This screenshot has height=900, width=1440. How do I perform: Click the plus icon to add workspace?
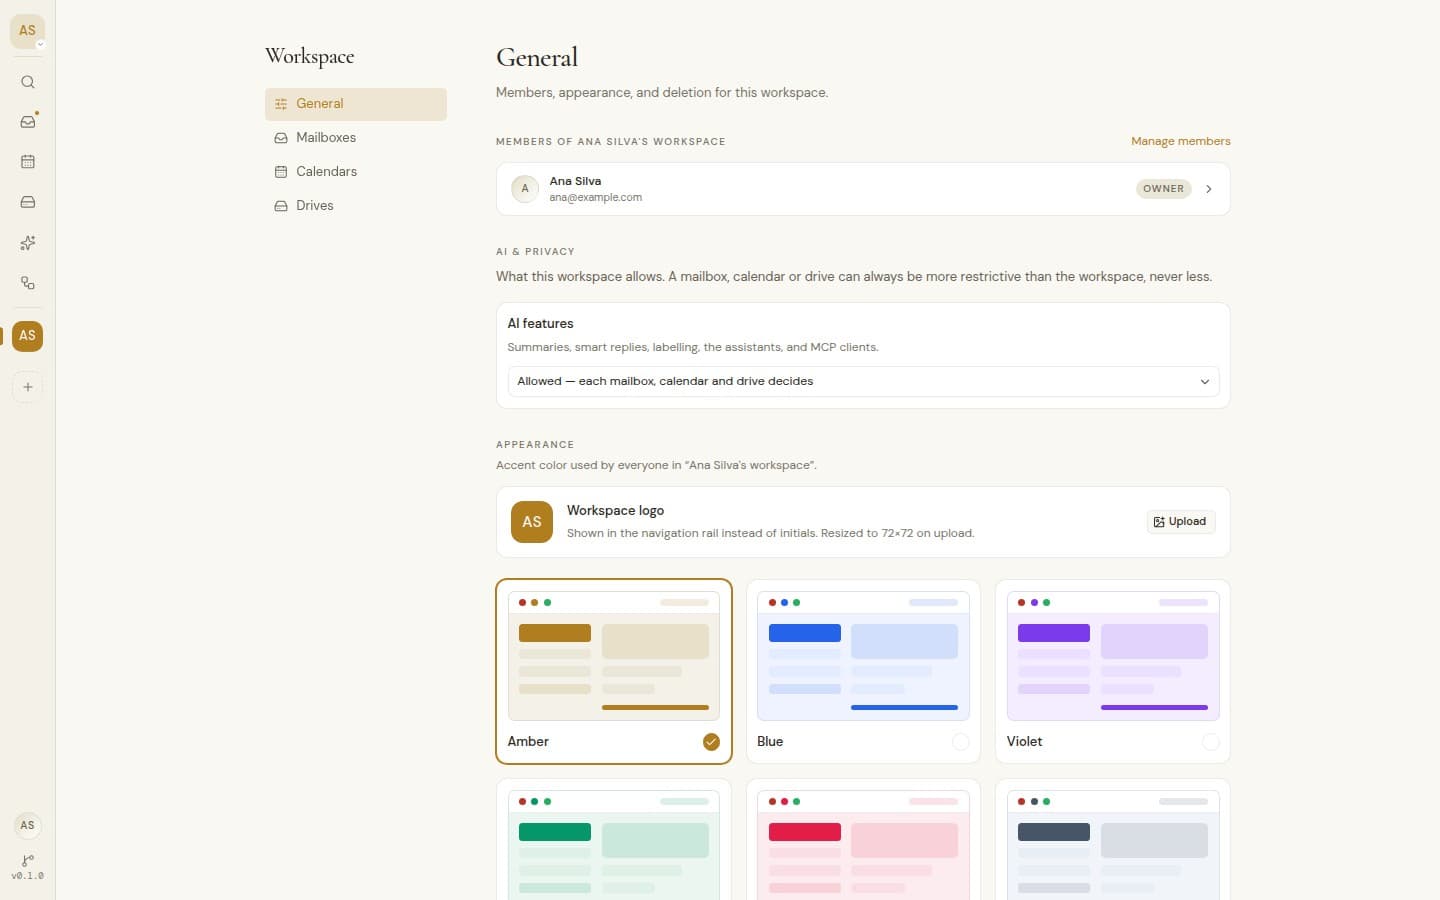tap(28, 387)
